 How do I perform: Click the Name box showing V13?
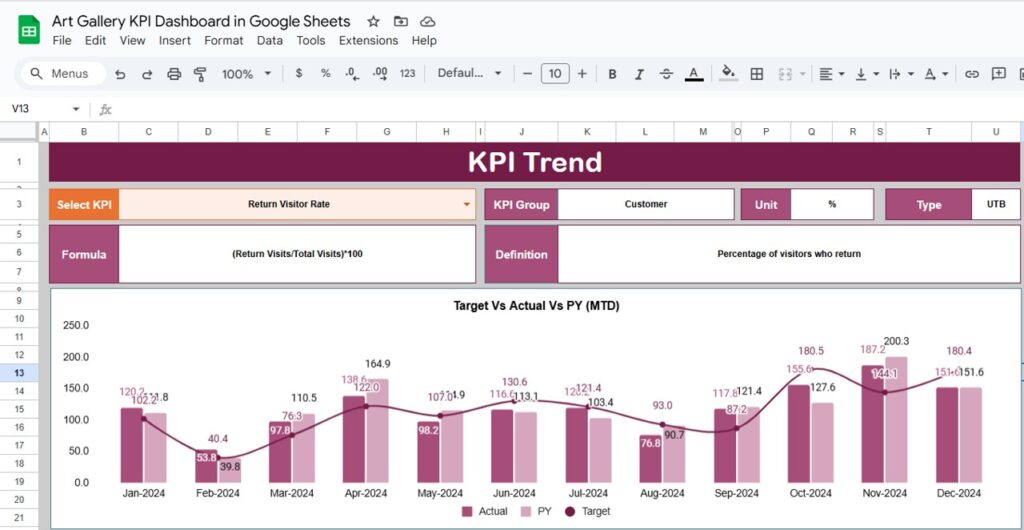[39, 109]
